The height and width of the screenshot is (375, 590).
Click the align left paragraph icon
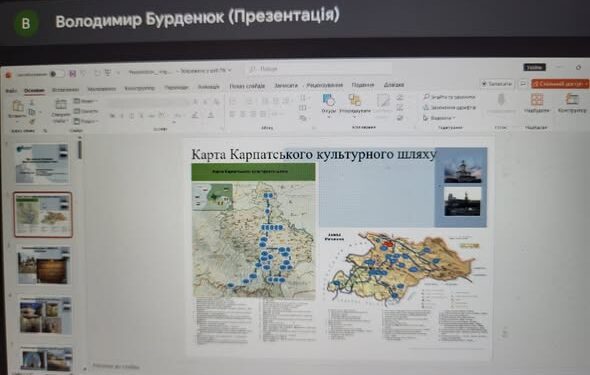coord(233,114)
